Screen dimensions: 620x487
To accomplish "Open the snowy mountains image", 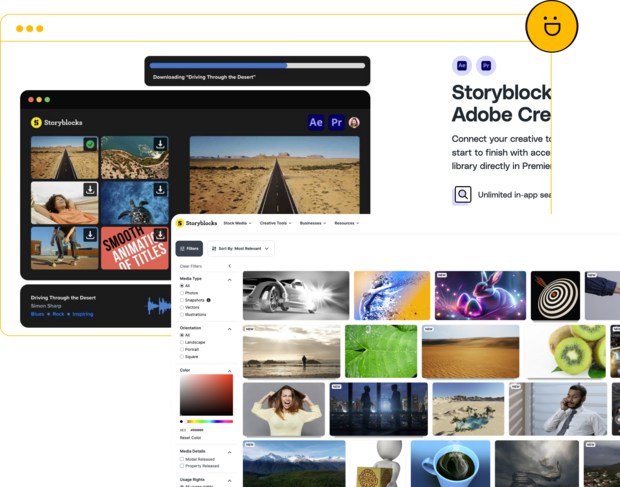I will (294, 464).
